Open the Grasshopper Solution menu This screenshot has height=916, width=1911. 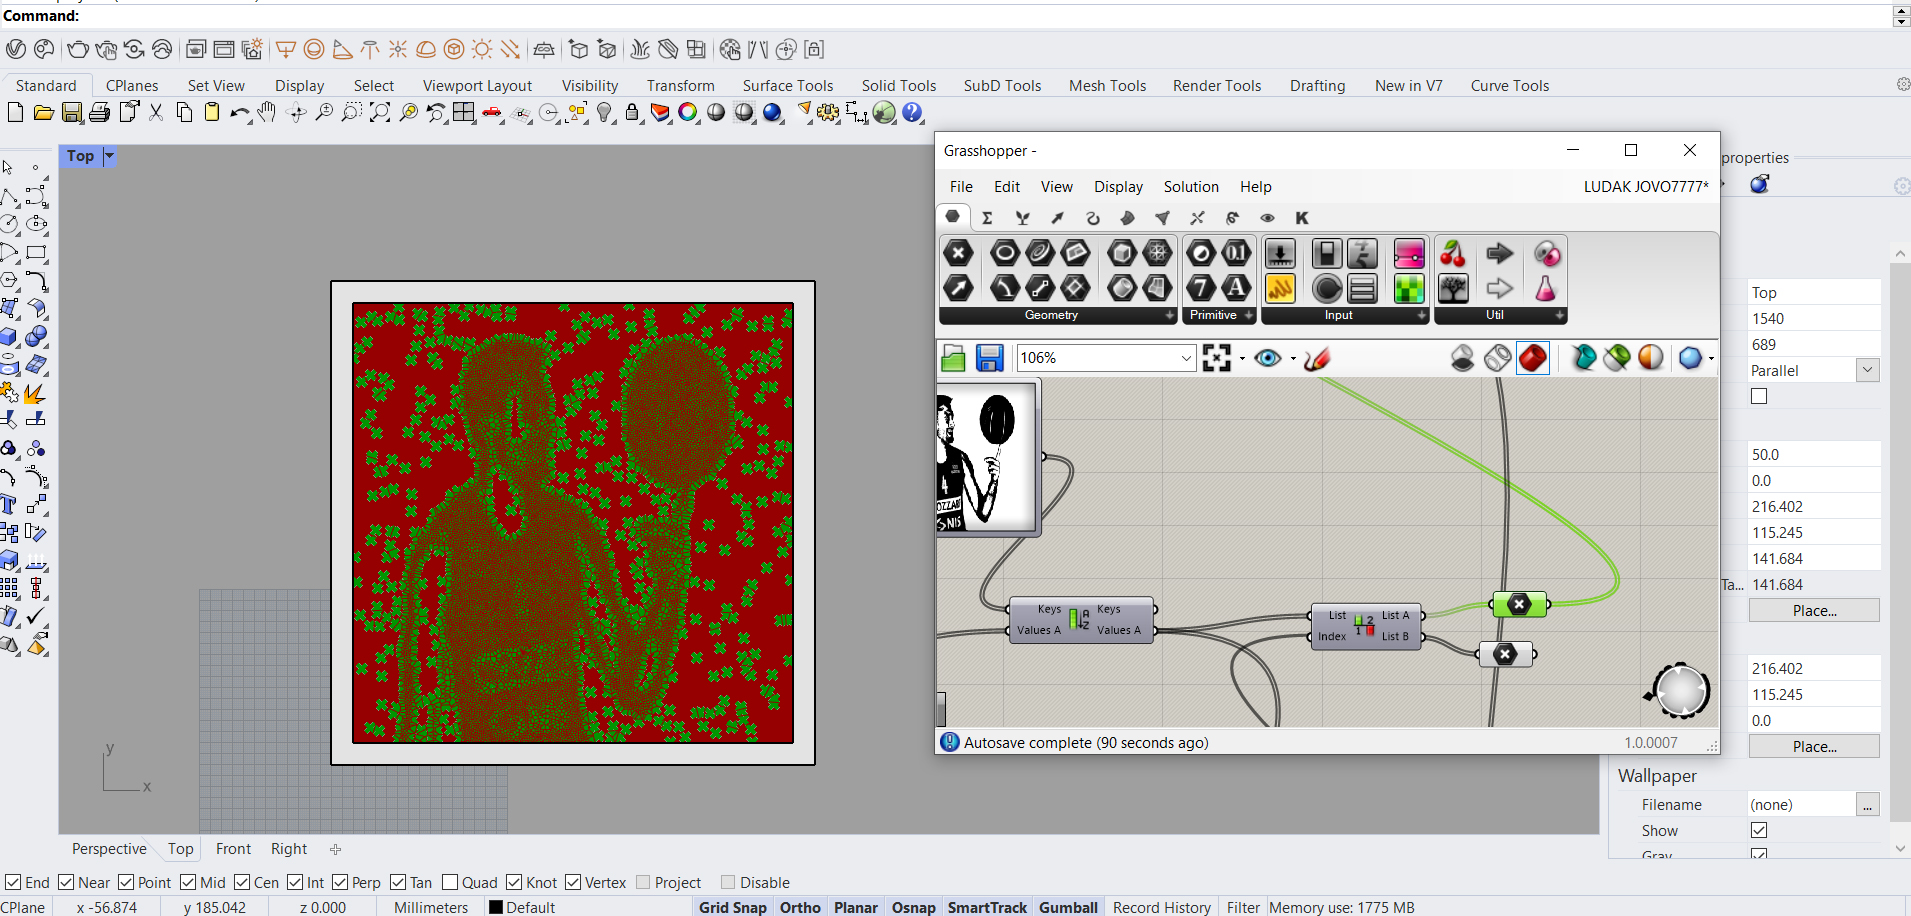click(x=1190, y=187)
